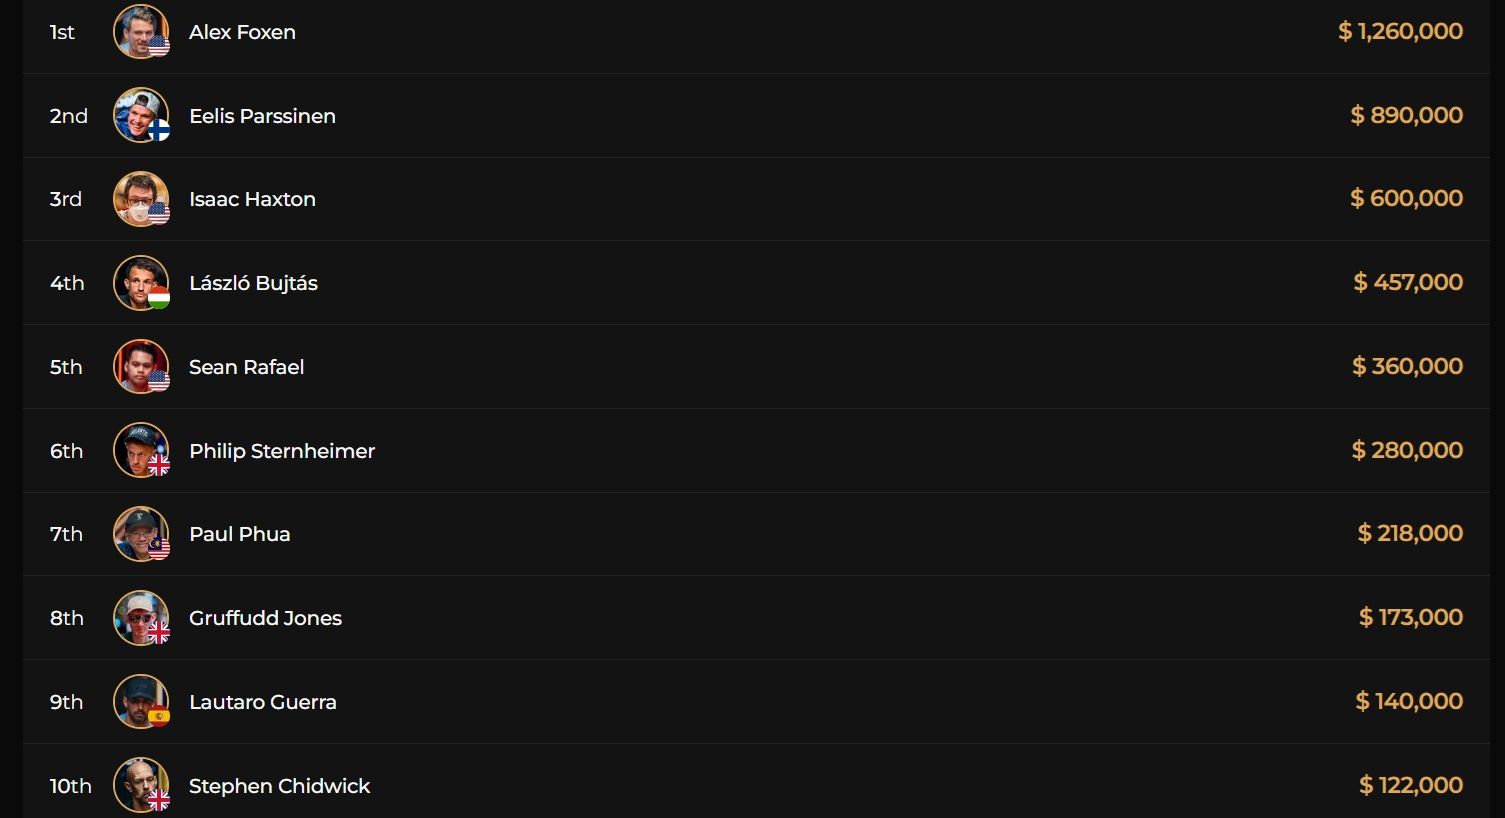1505x818 pixels.
Task: Click the $ 1,260,000 first-place prize
Action: tap(1400, 32)
